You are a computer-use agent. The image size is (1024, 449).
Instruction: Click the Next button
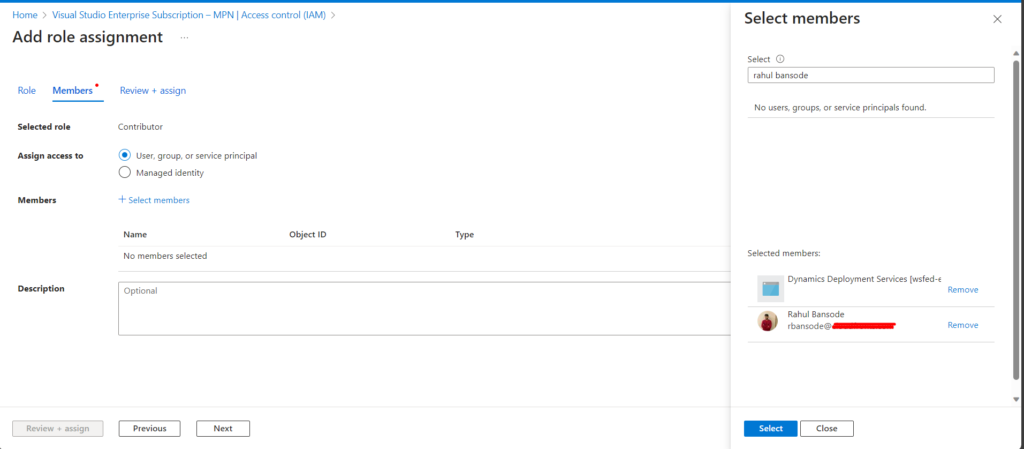[223, 428]
